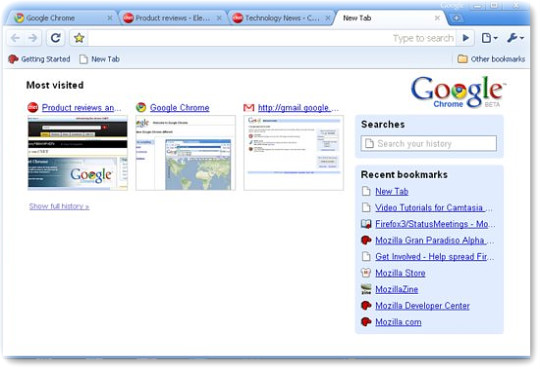The image size is (540, 369).
Task: Expand the Other bookmarks folder
Action: 491,59
